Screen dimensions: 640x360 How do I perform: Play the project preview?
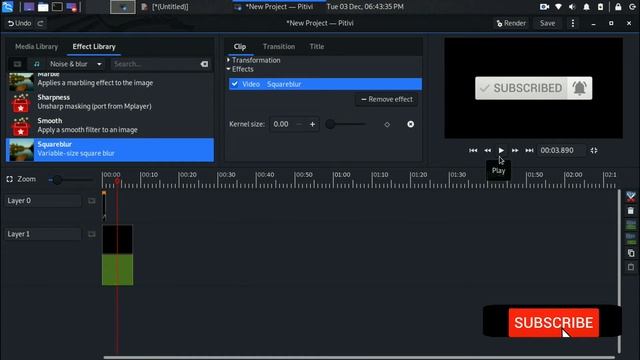tap(501, 150)
